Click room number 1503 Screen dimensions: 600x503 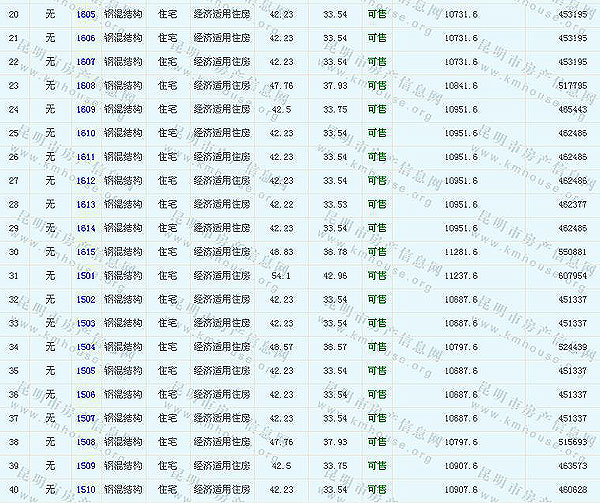coord(86,323)
